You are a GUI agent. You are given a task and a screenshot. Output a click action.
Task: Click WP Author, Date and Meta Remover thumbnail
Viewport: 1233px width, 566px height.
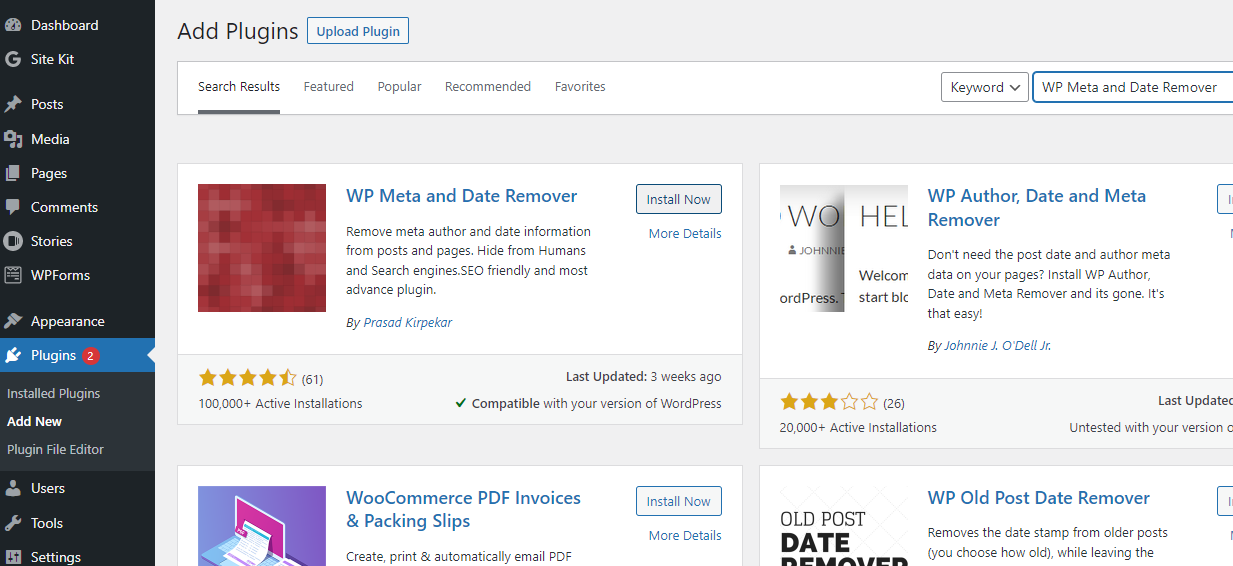[844, 248]
